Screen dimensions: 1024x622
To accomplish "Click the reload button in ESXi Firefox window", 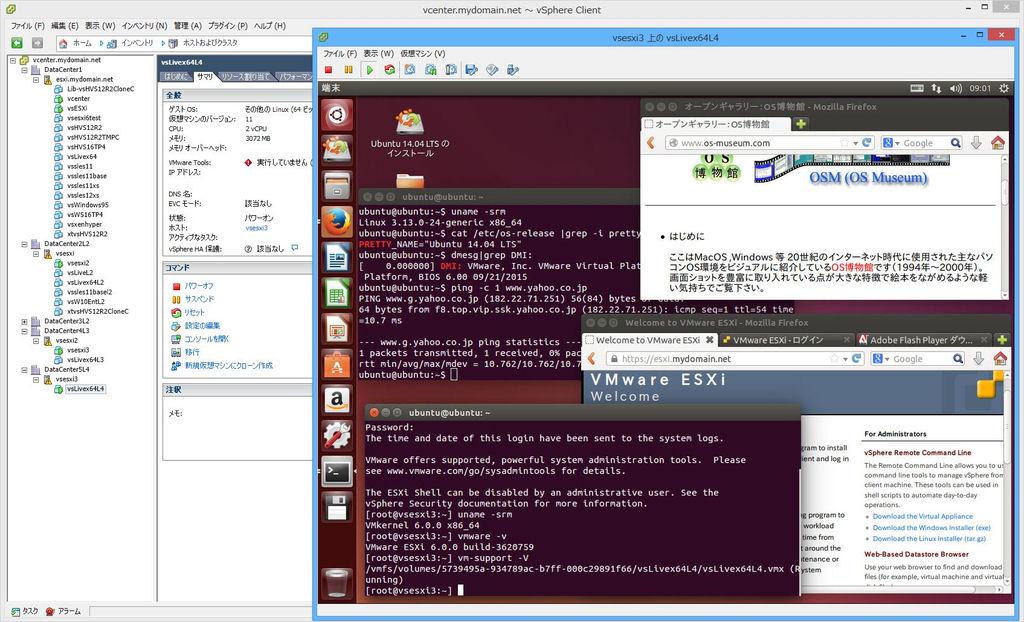I will (x=856, y=359).
